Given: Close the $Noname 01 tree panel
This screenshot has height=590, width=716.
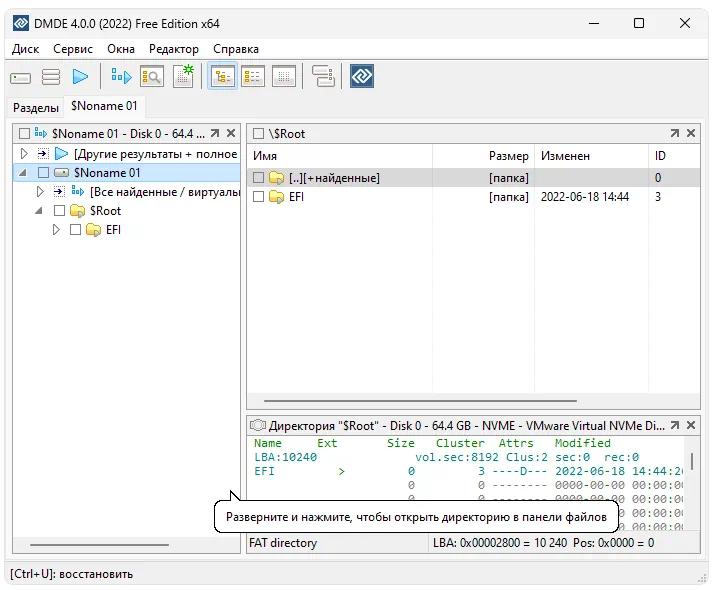Looking at the screenshot, I should point(231,133).
